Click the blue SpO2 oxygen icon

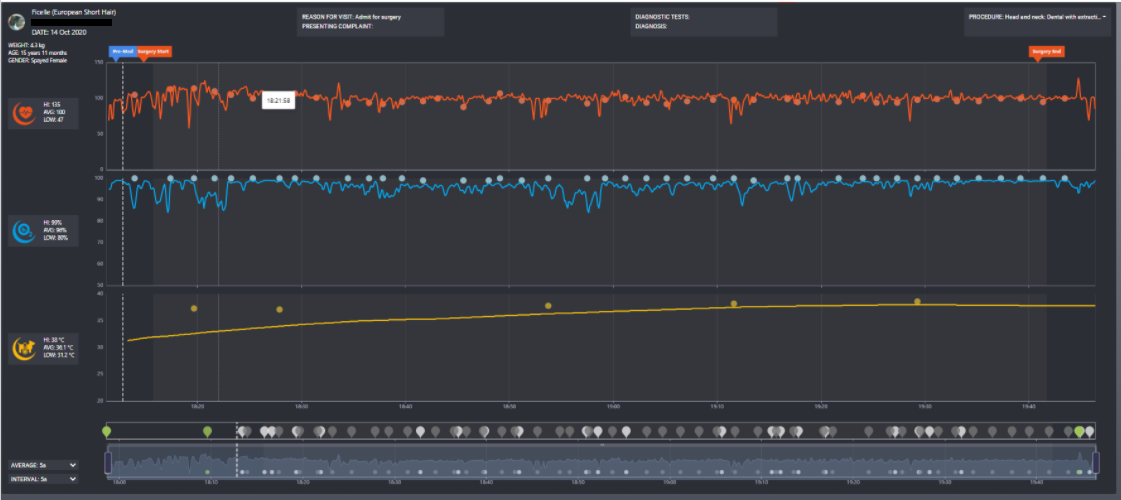26,230
